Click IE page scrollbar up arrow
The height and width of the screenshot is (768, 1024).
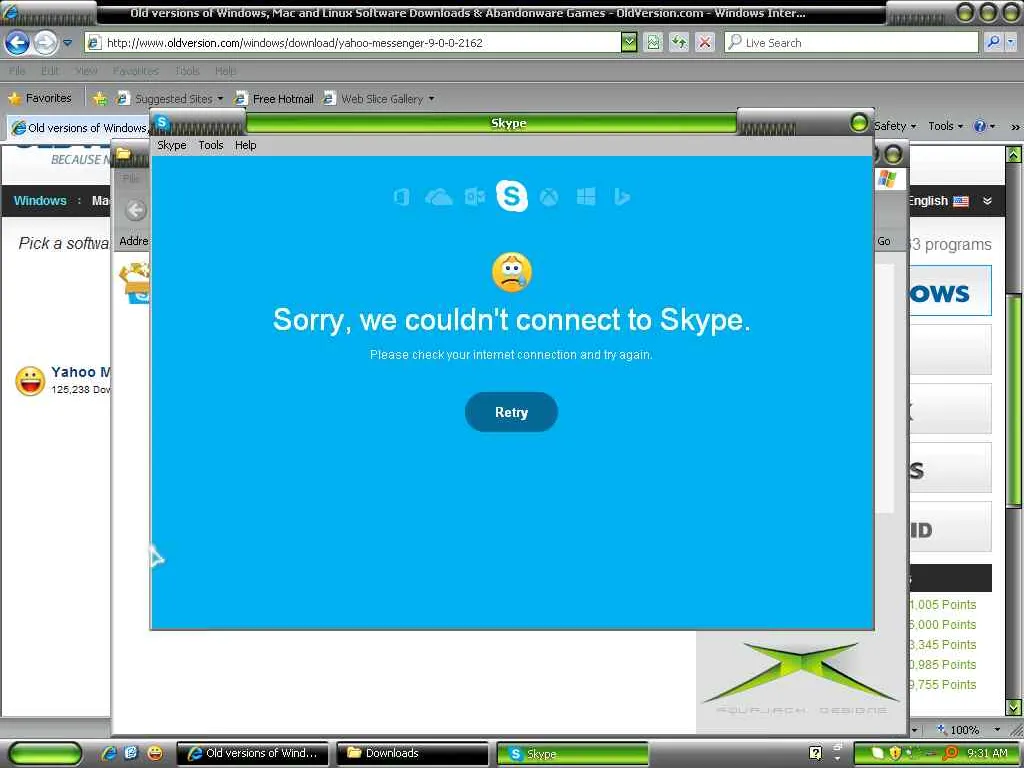coord(1013,154)
